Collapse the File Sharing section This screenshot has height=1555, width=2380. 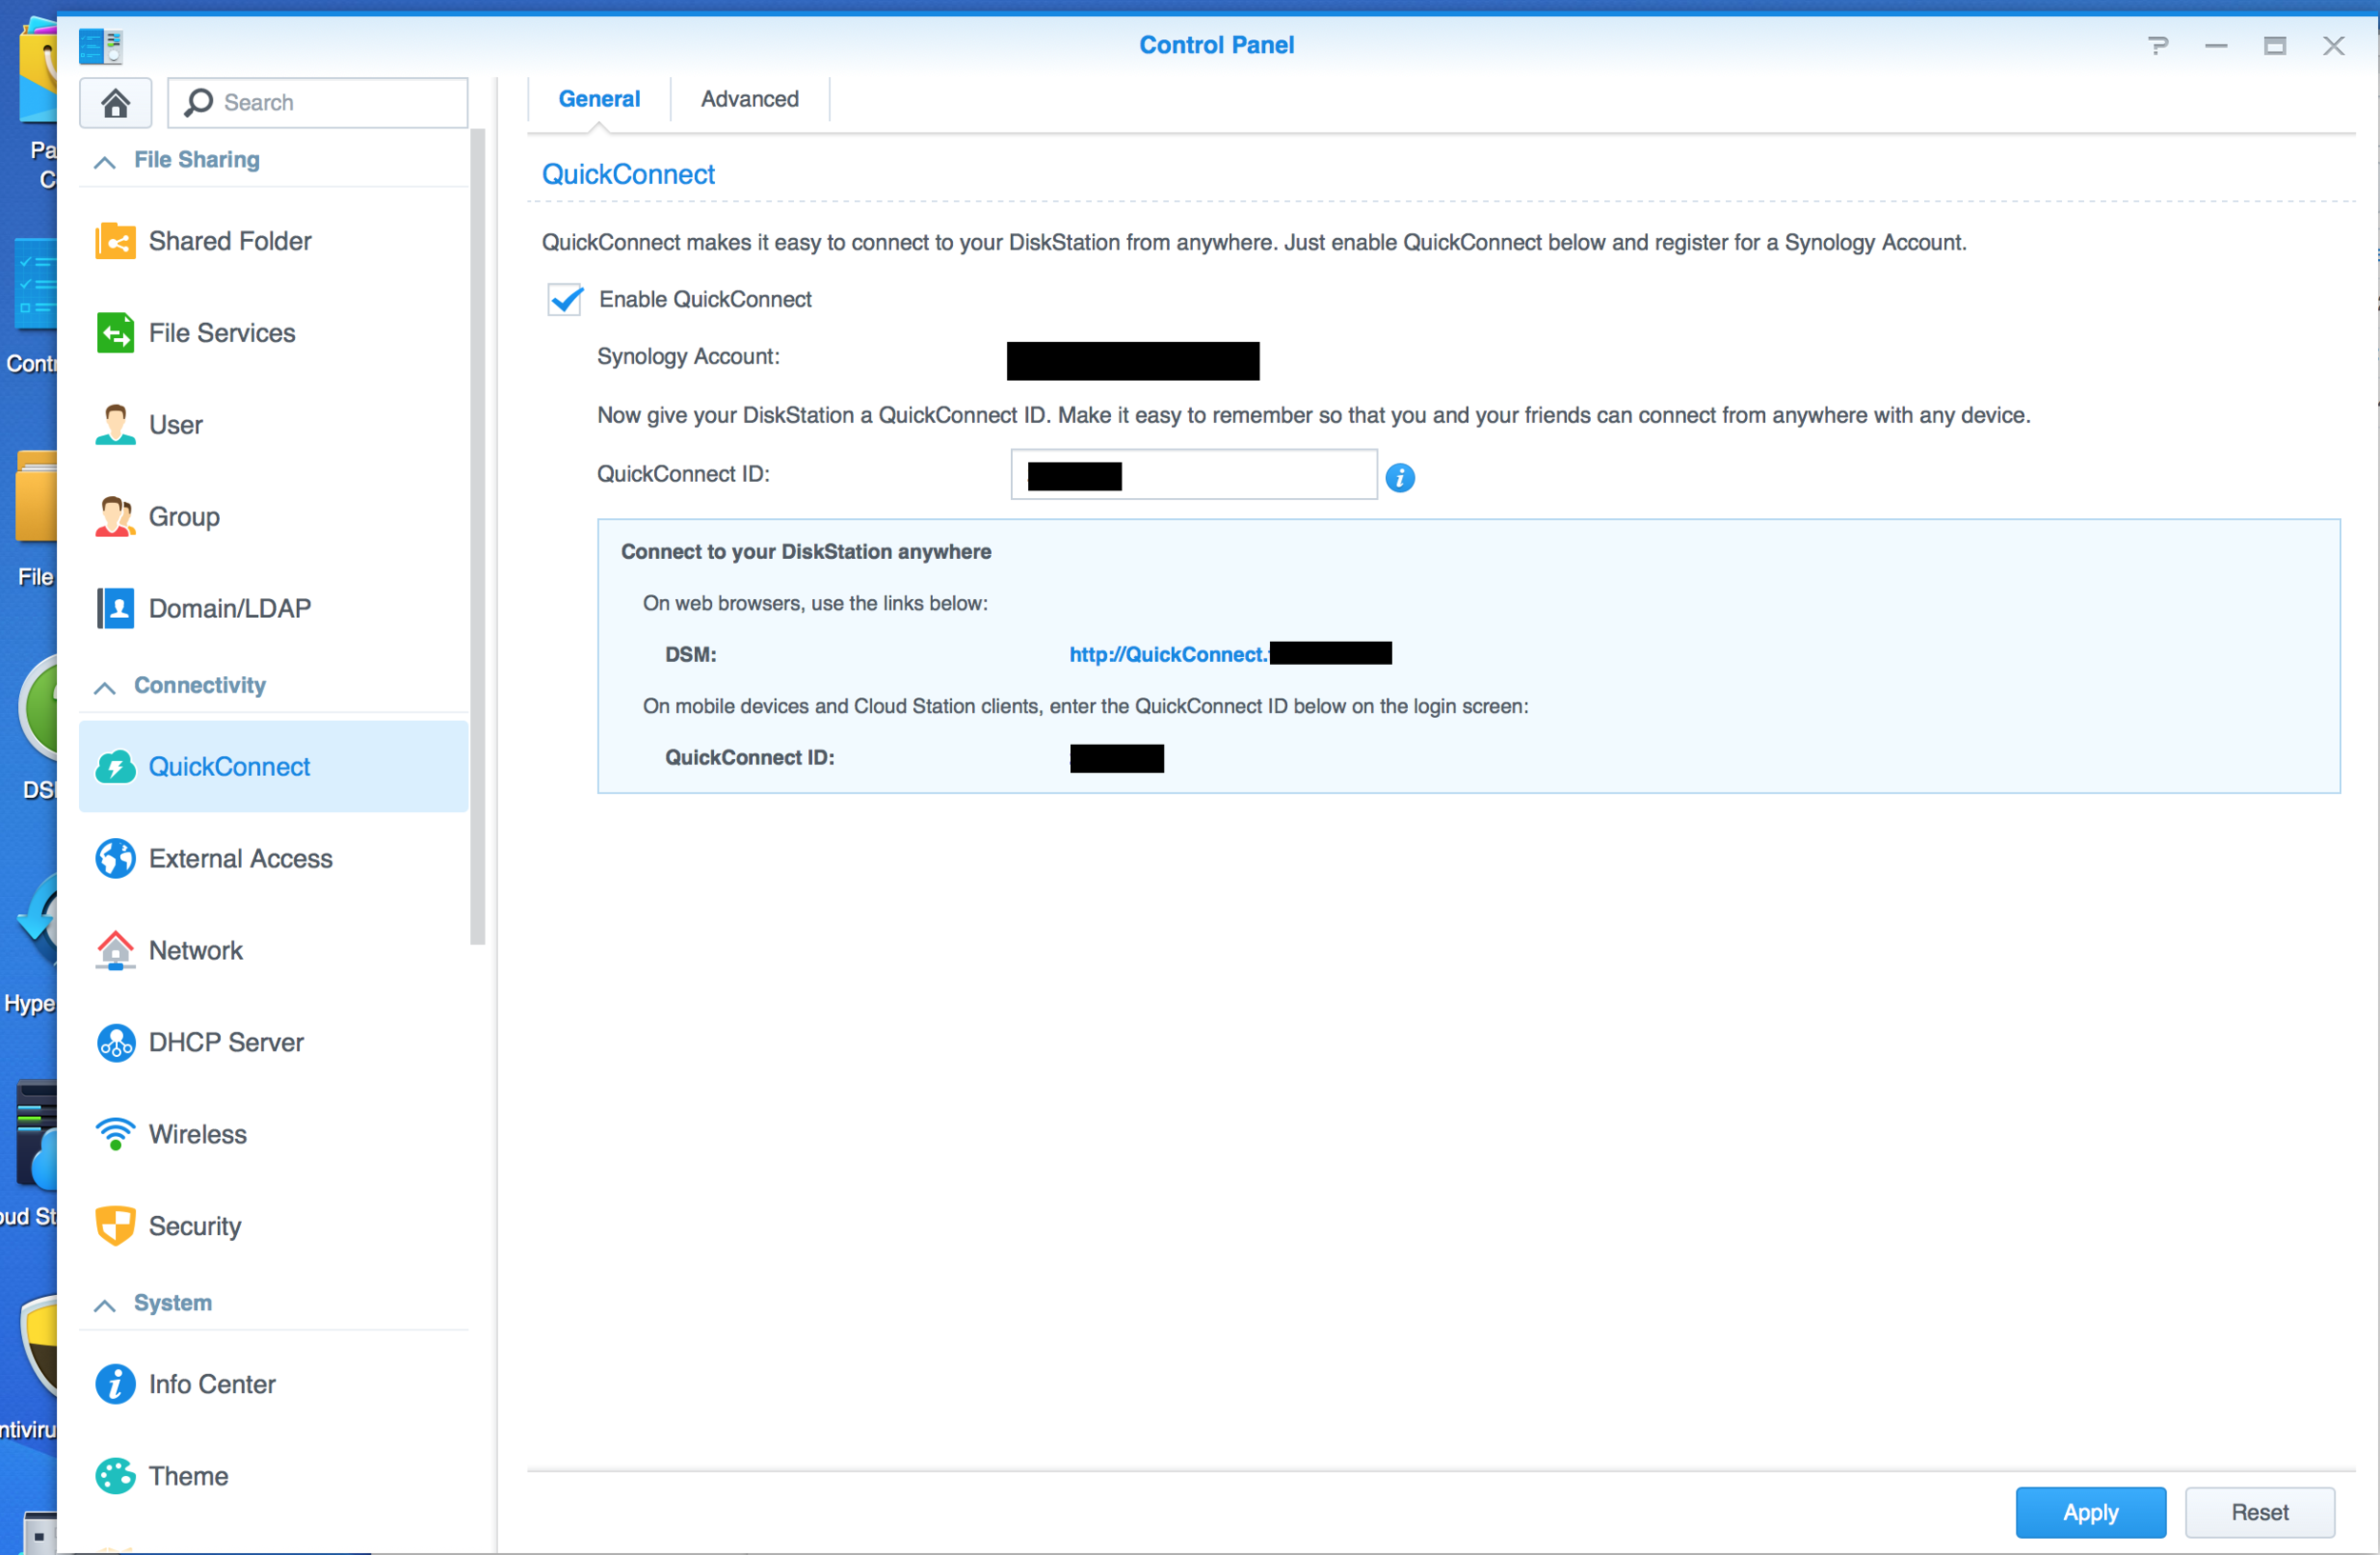click(104, 161)
